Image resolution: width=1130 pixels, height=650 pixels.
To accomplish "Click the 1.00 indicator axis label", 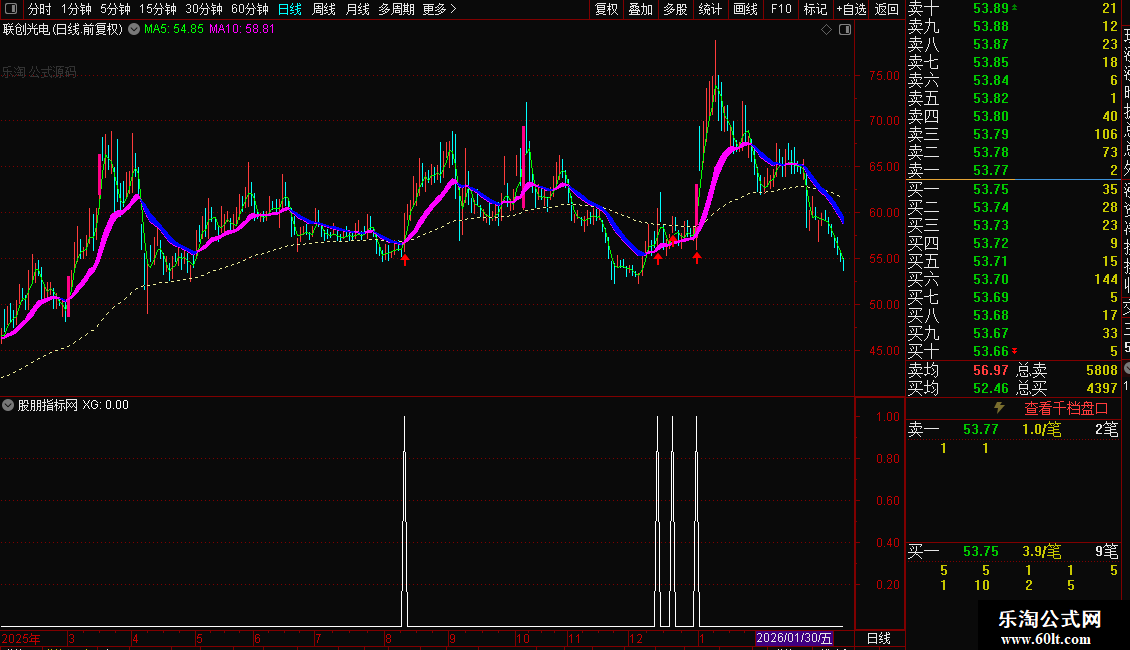I will (x=888, y=417).
